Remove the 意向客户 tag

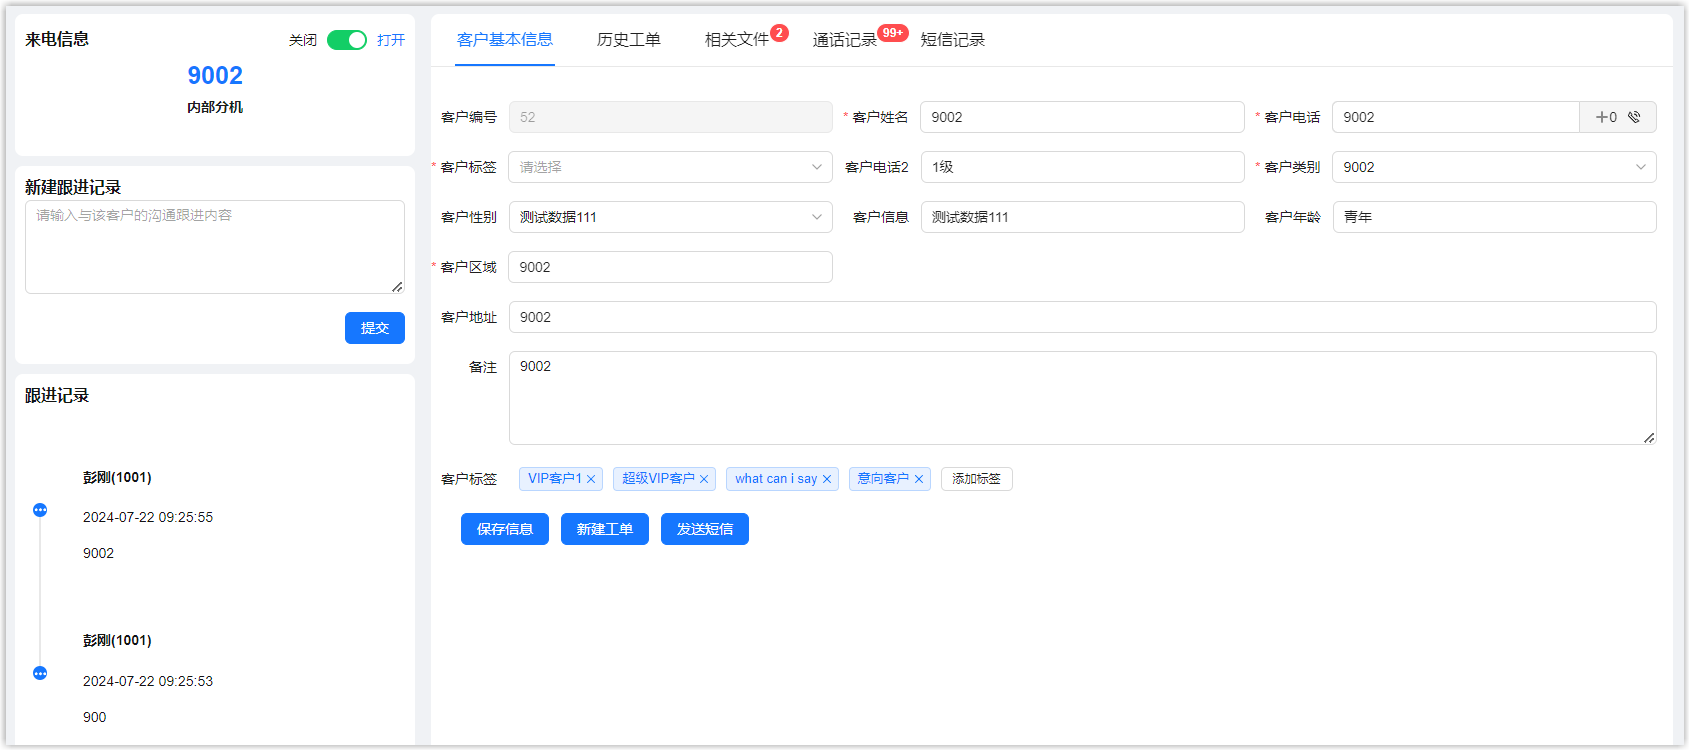pyautogui.click(x=919, y=479)
